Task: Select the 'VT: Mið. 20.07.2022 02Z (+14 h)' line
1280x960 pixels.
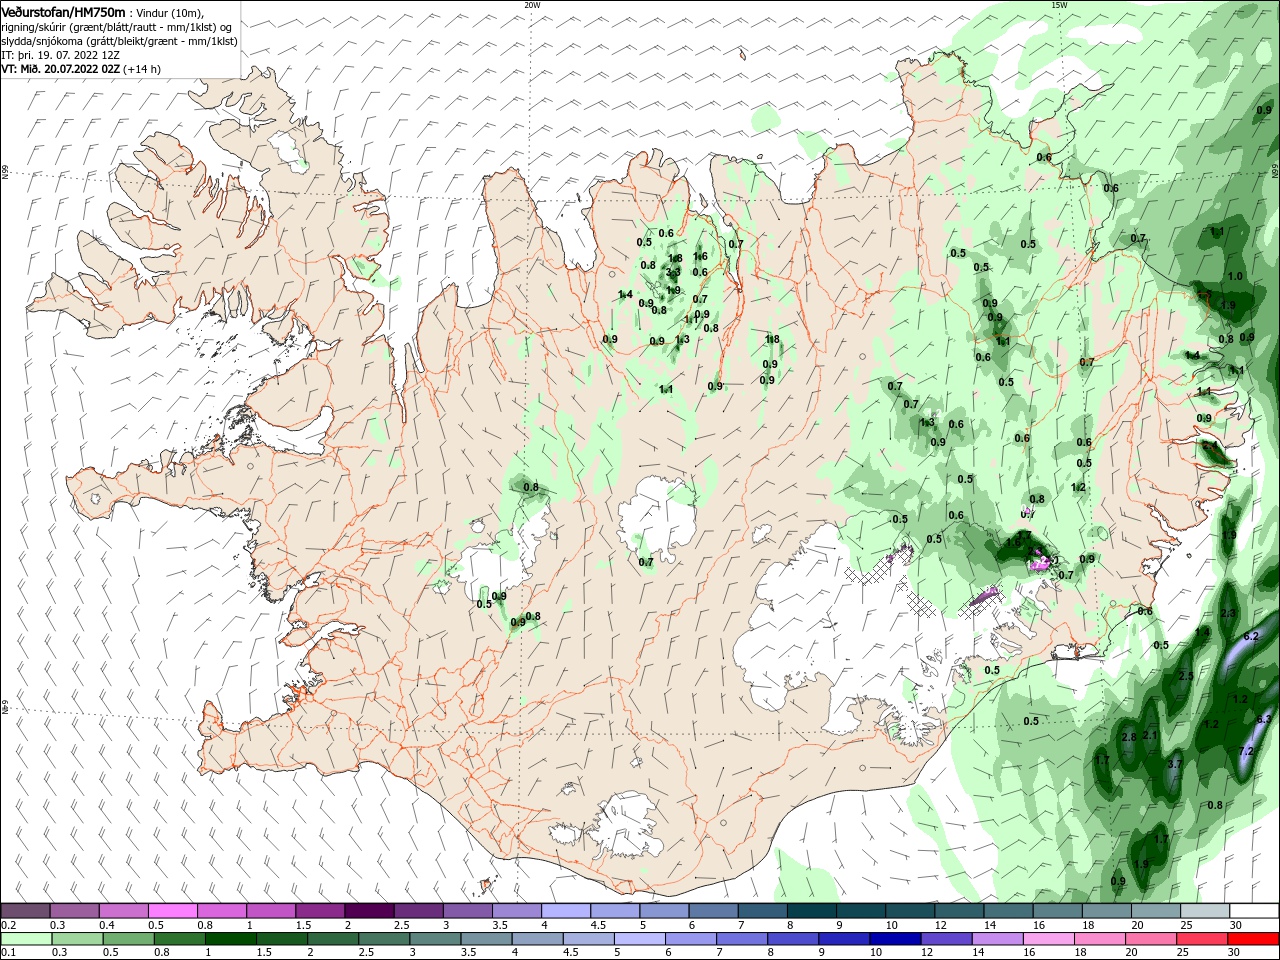Action: point(81,69)
